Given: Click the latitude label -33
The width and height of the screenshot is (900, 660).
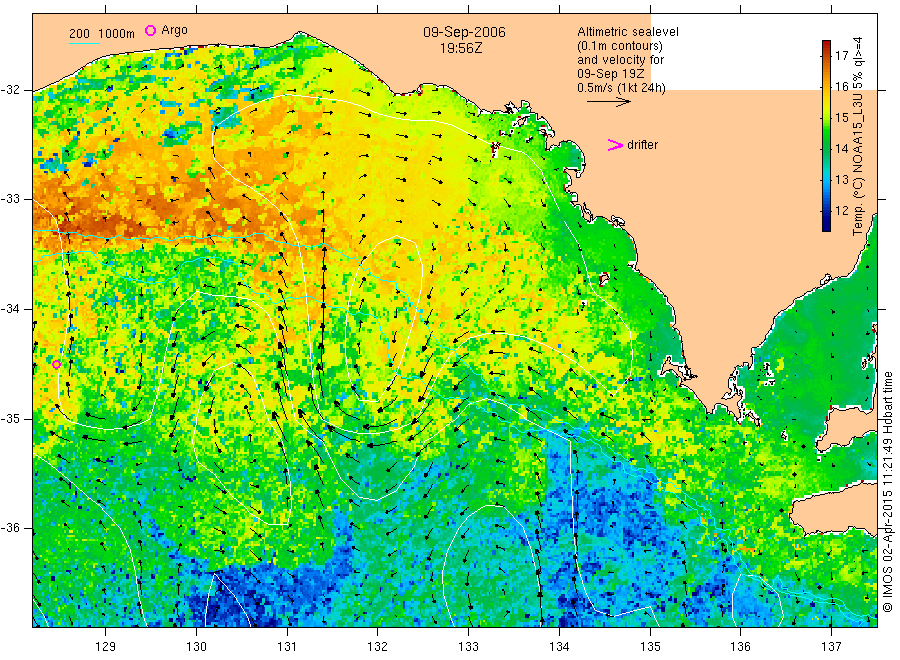Looking at the screenshot, I should click(x=11, y=199).
